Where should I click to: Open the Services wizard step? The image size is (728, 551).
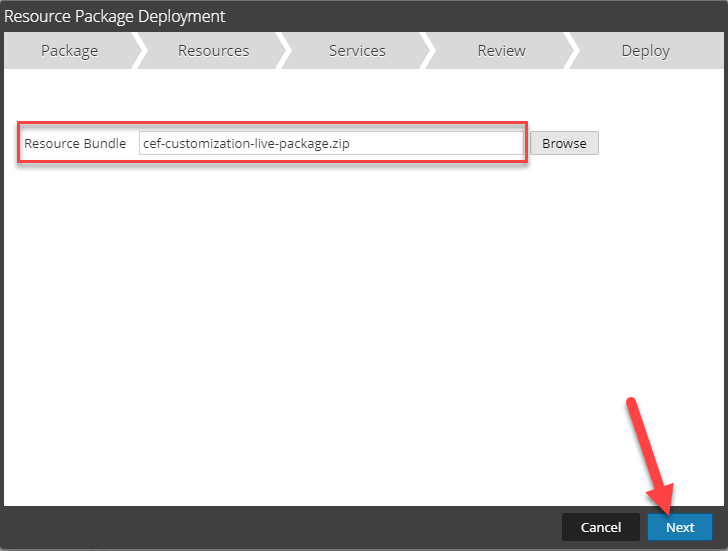tap(357, 51)
